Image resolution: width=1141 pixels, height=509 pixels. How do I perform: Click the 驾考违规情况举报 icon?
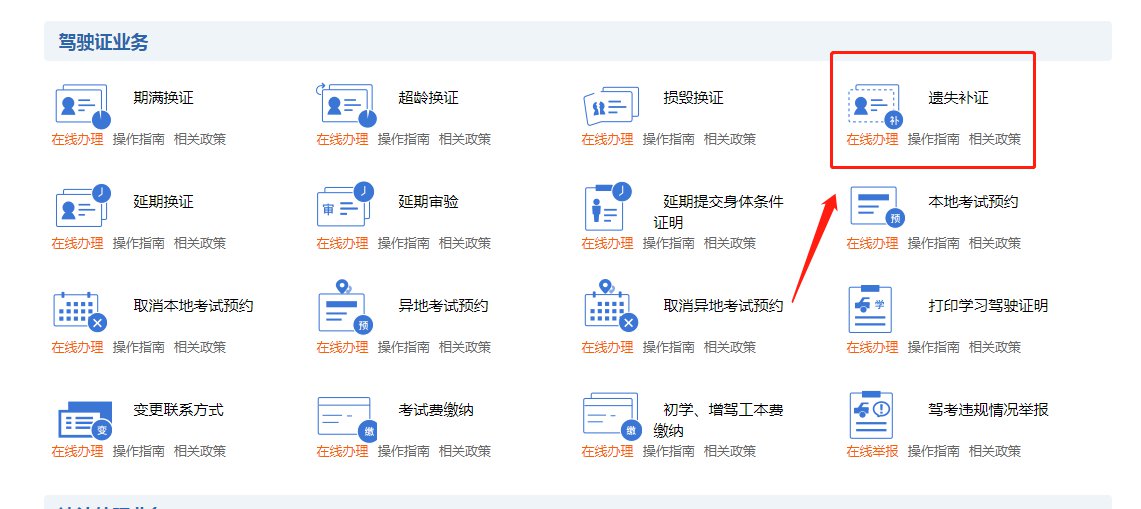click(x=870, y=414)
